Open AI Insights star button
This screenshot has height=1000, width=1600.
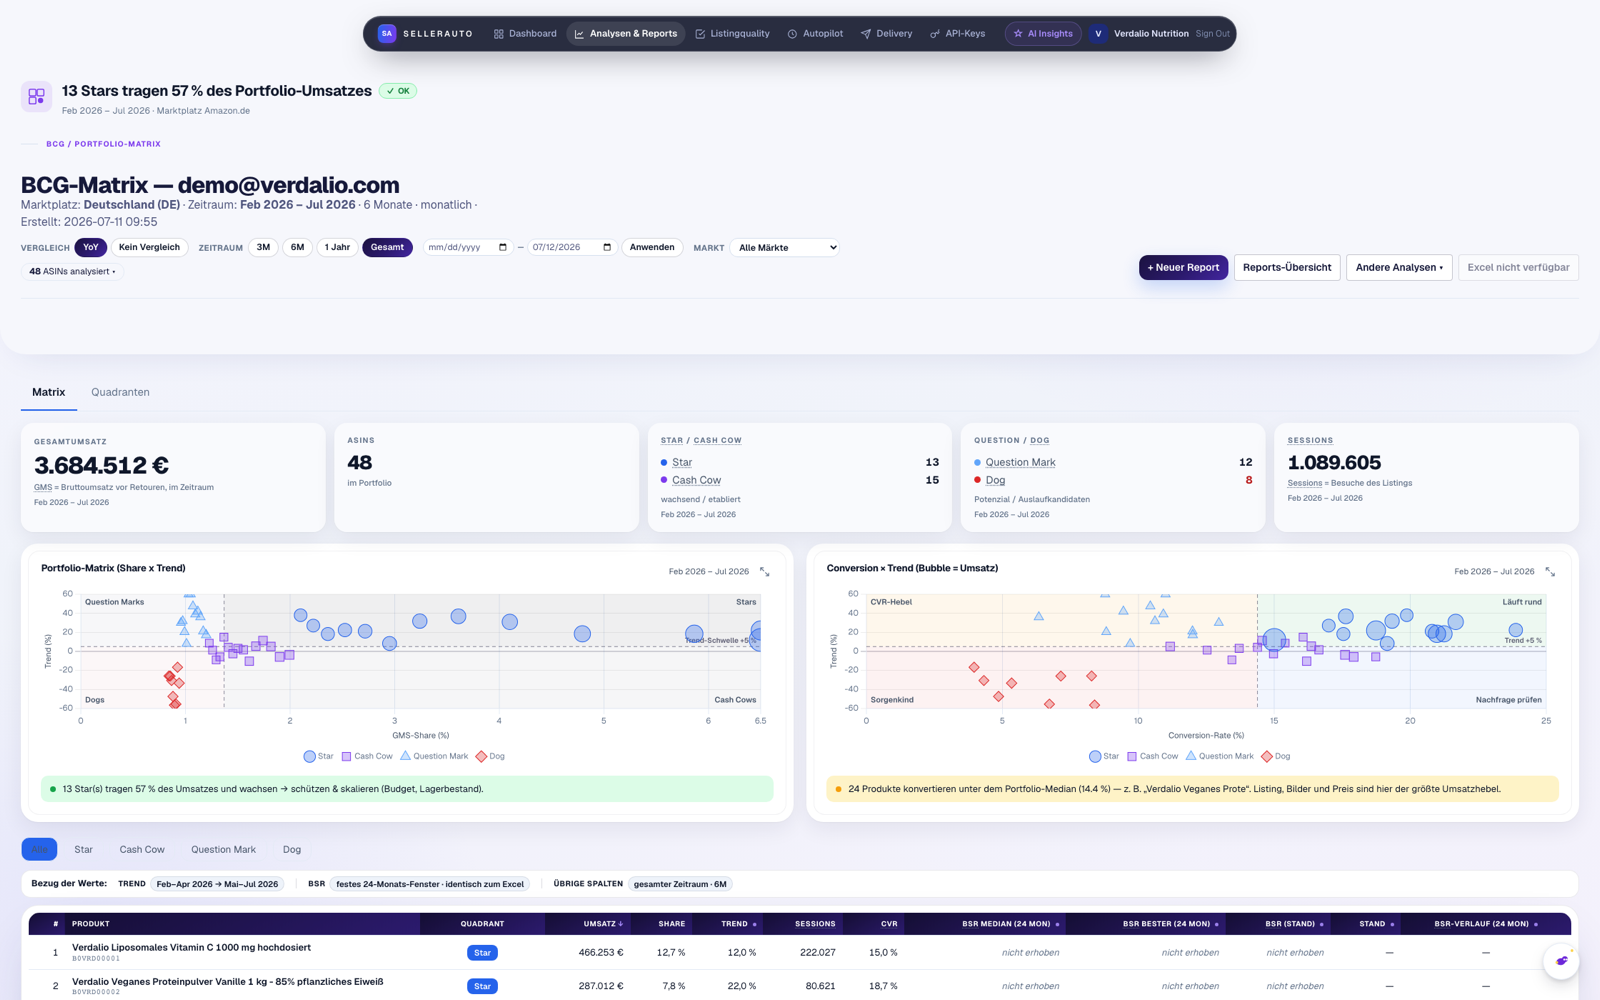point(1043,34)
